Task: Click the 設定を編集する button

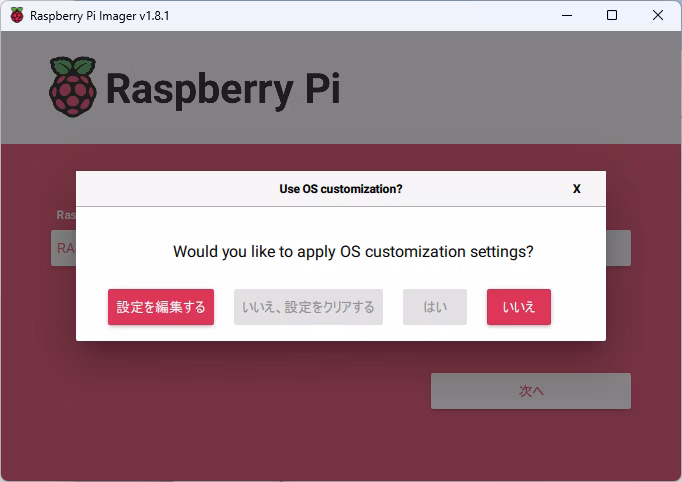Action: click(161, 307)
